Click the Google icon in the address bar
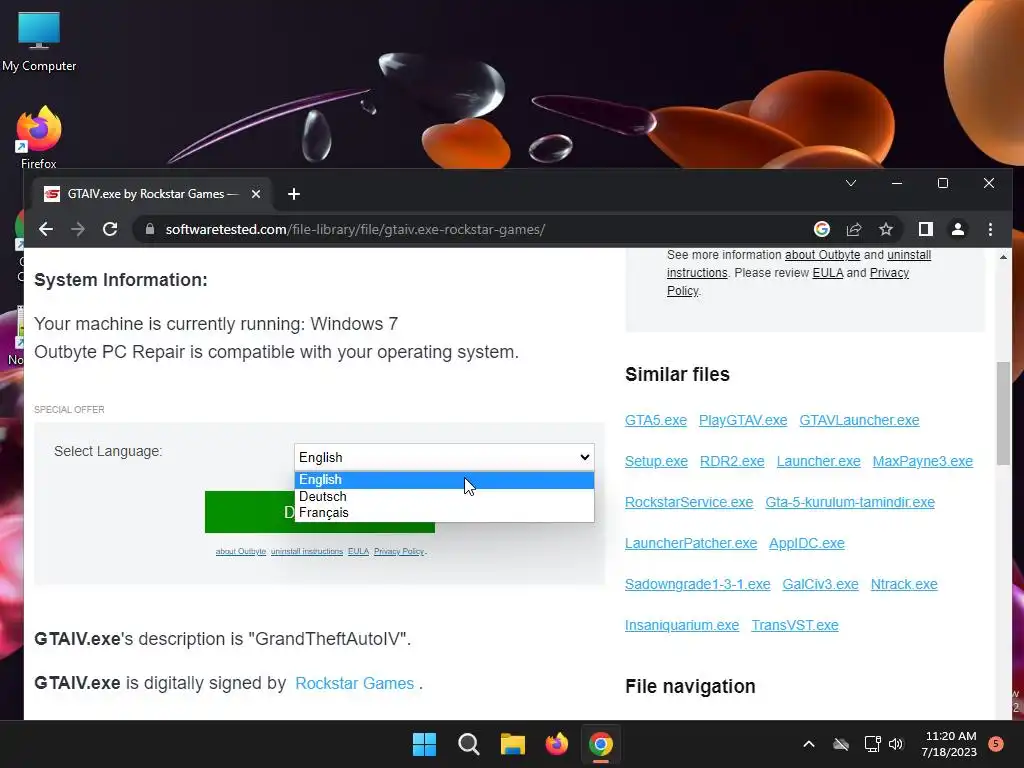Image resolution: width=1024 pixels, height=768 pixels. (822, 229)
